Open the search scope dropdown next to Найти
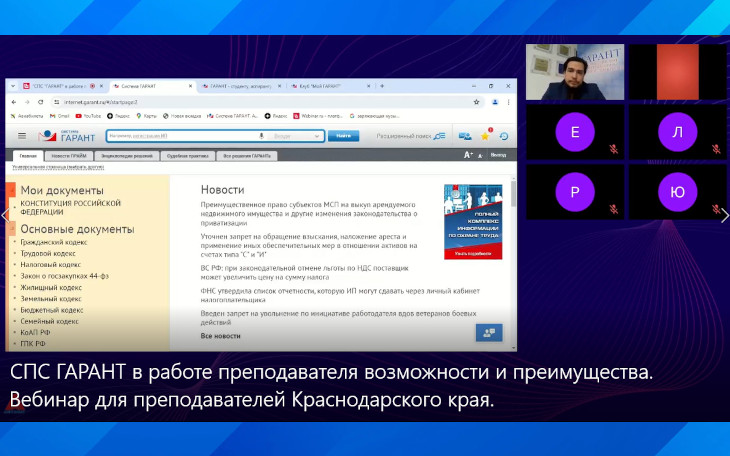730x456 pixels. click(295, 136)
